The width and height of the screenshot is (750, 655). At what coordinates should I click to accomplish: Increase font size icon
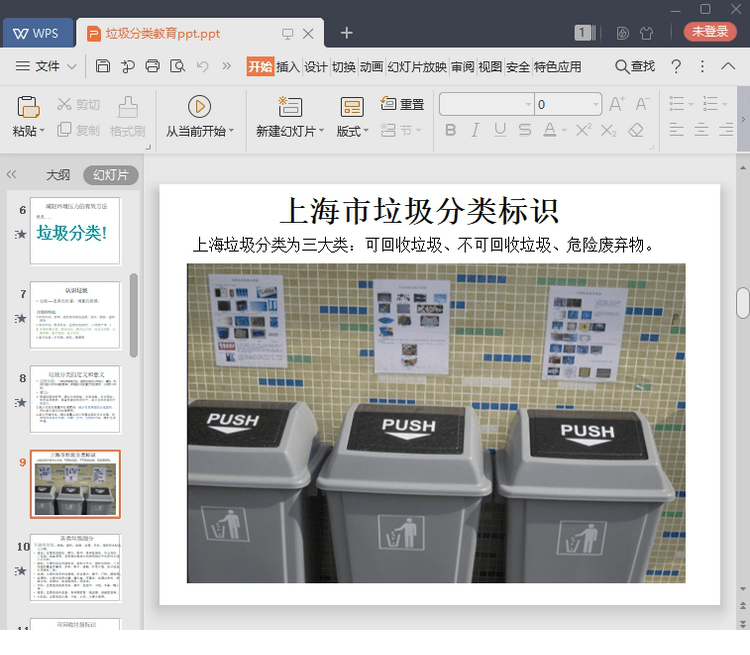pyautogui.click(x=617, y=104)
